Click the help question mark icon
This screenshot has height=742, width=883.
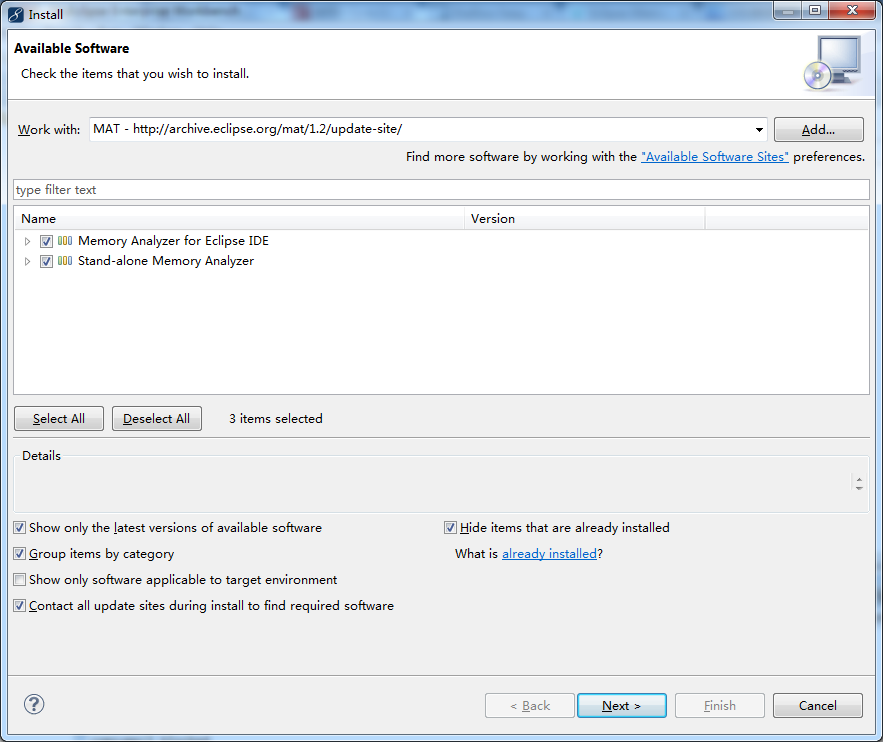tap(34, 704)
